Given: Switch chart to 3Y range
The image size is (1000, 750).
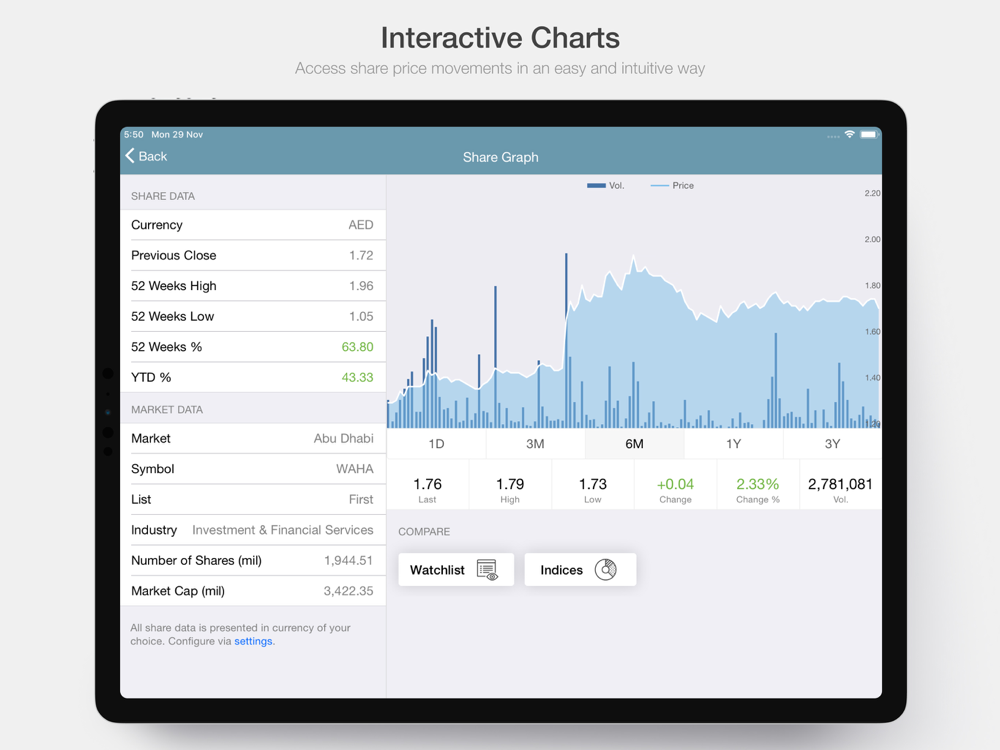Looking at the screenshot, I should pyautogui.click(x=832, y=444).
